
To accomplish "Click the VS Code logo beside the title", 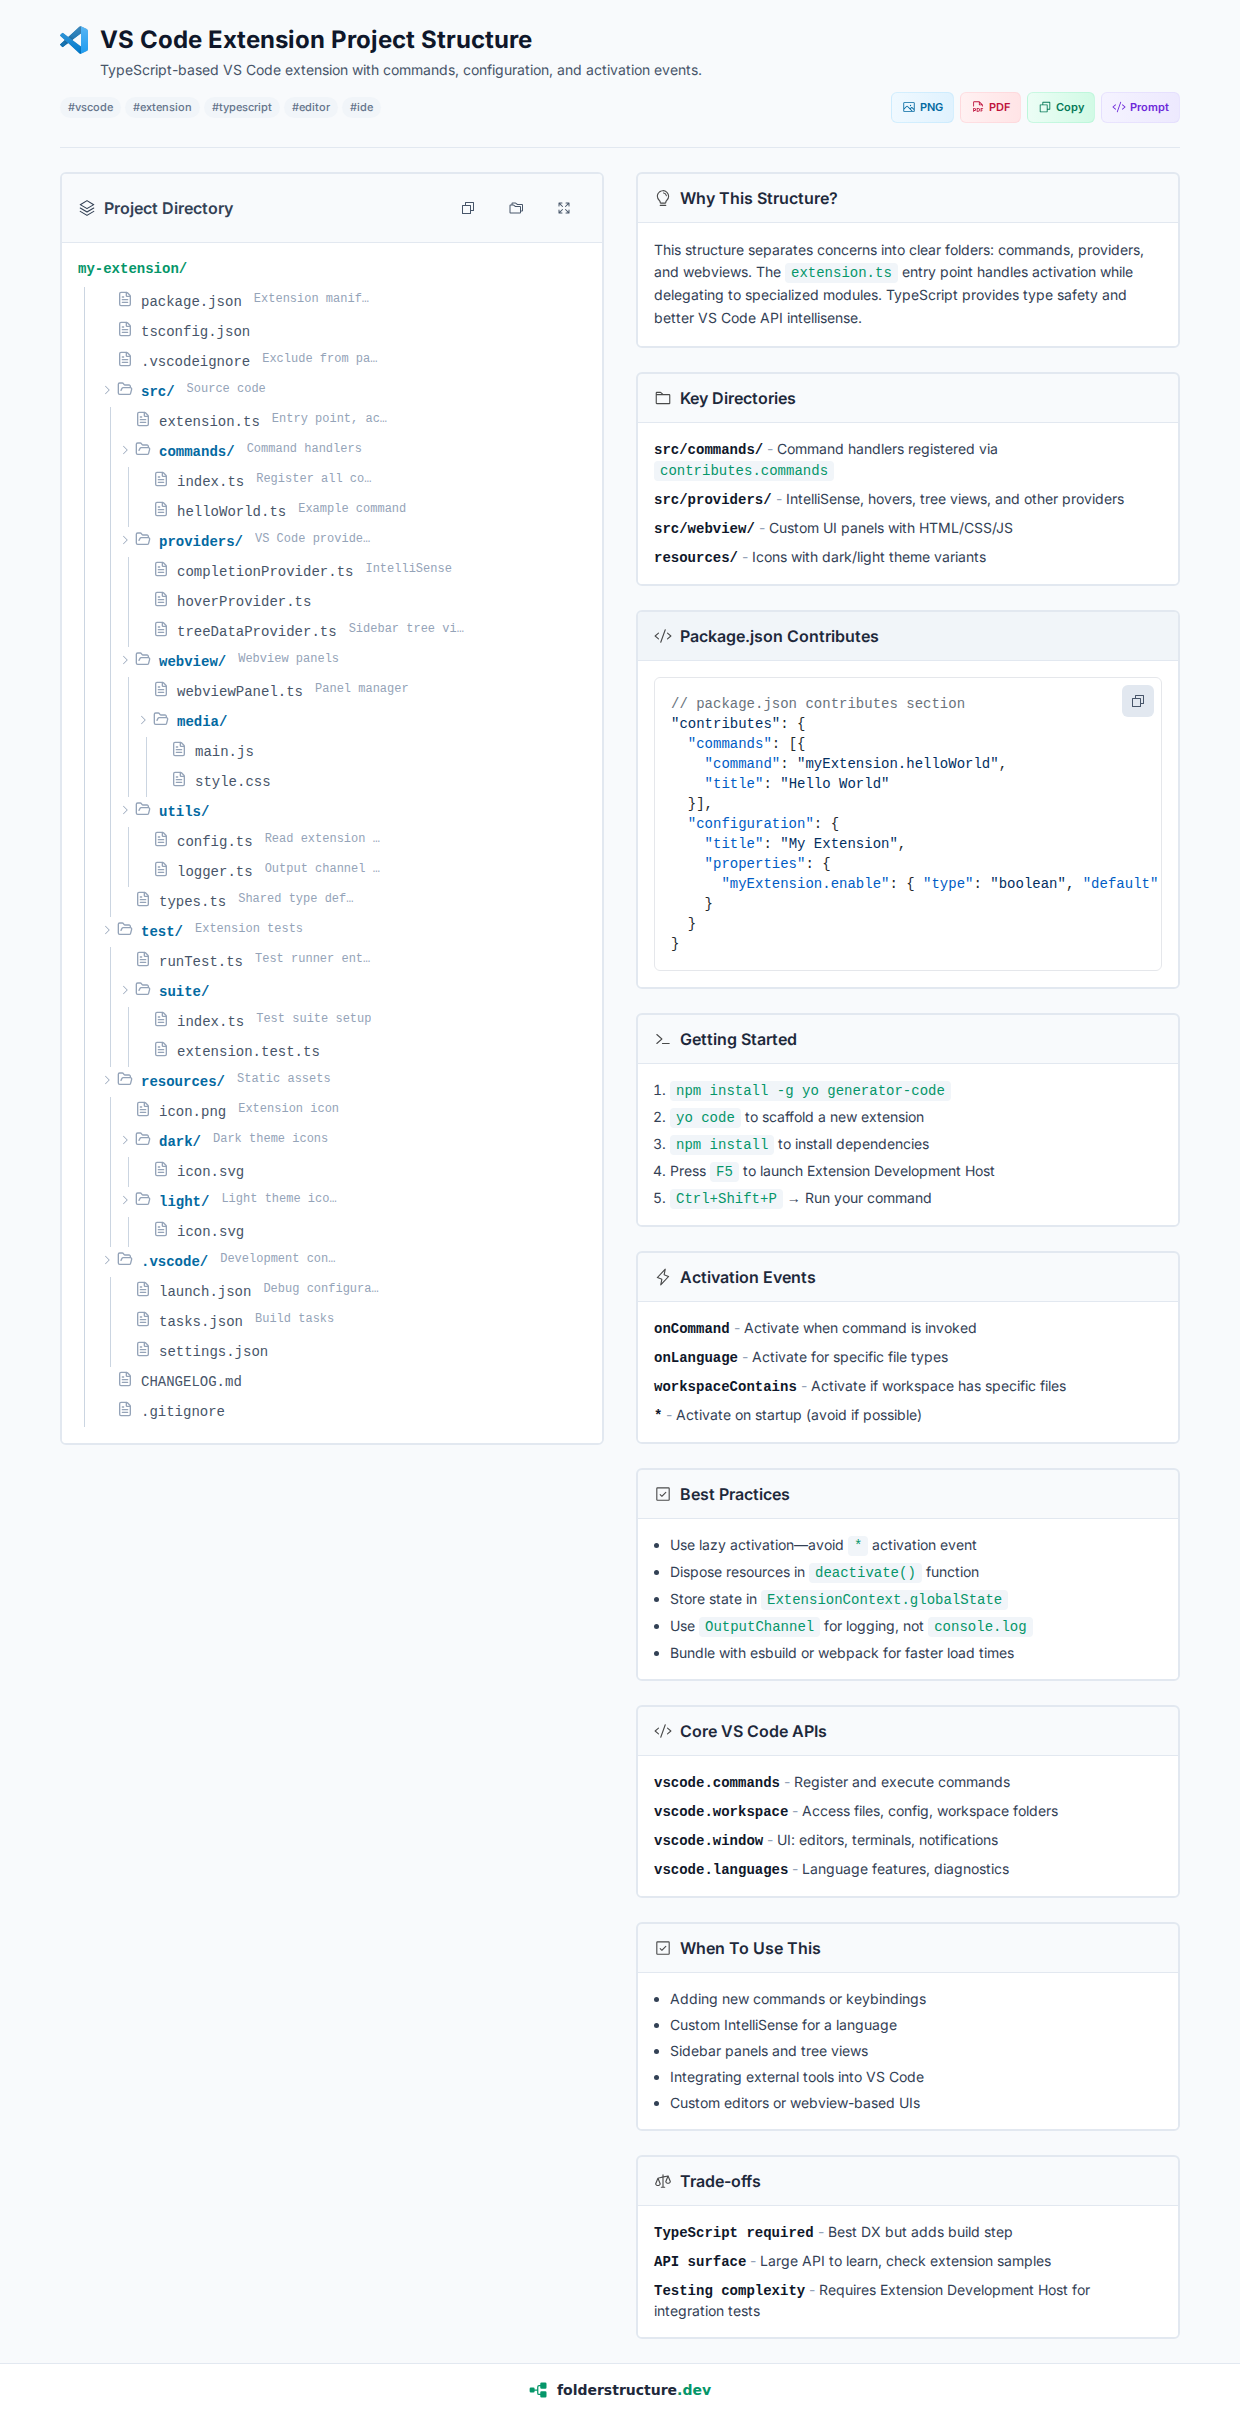I will click(74, 40).
